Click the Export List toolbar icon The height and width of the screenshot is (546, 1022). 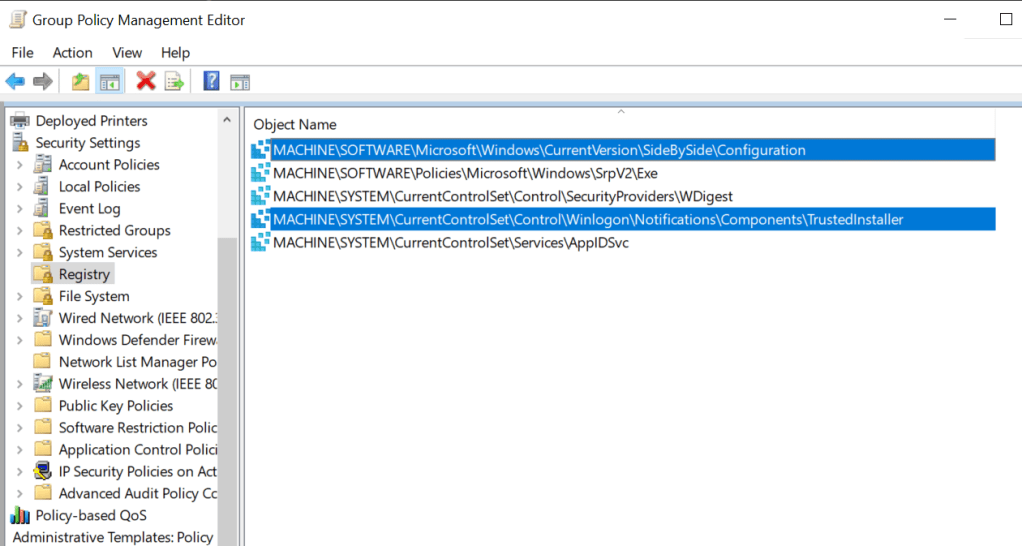pyautogui.click(x=174, y=82)
